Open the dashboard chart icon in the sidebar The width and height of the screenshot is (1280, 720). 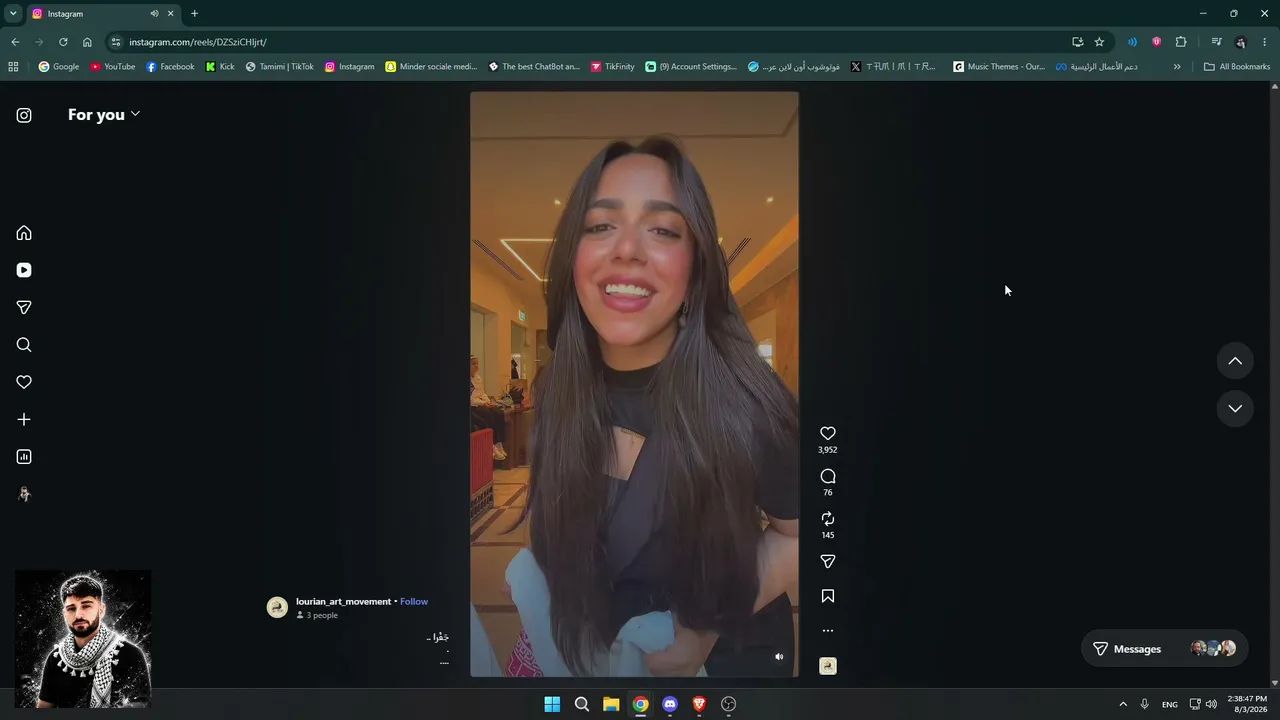pyautogui.click(x=24, y=457)
